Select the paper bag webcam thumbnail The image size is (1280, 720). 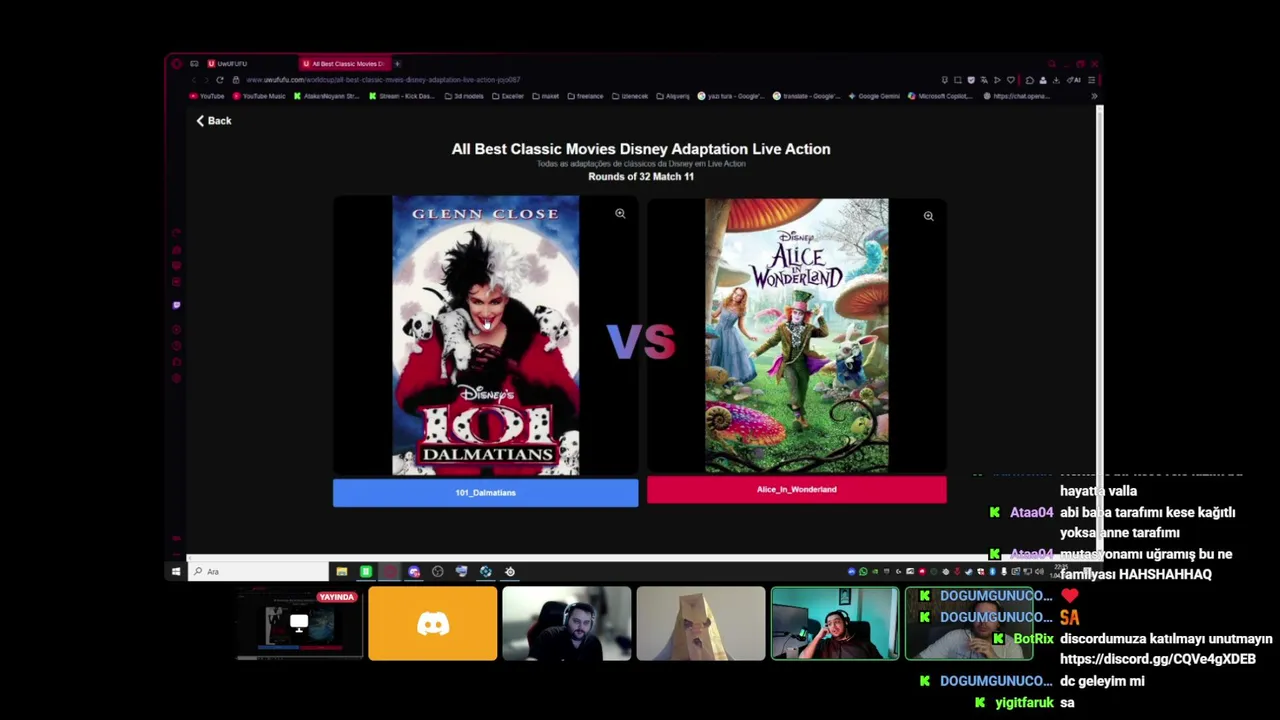coord(700,624)
